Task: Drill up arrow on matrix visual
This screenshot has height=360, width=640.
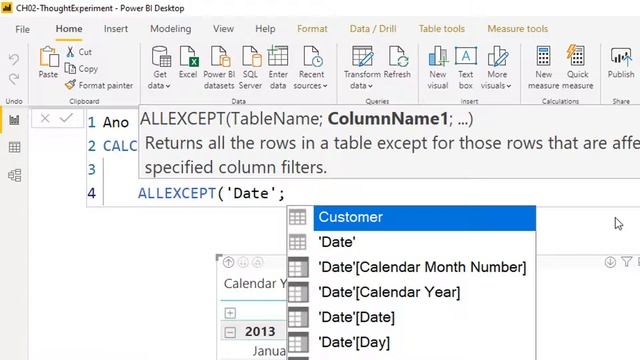Action: 228,262
